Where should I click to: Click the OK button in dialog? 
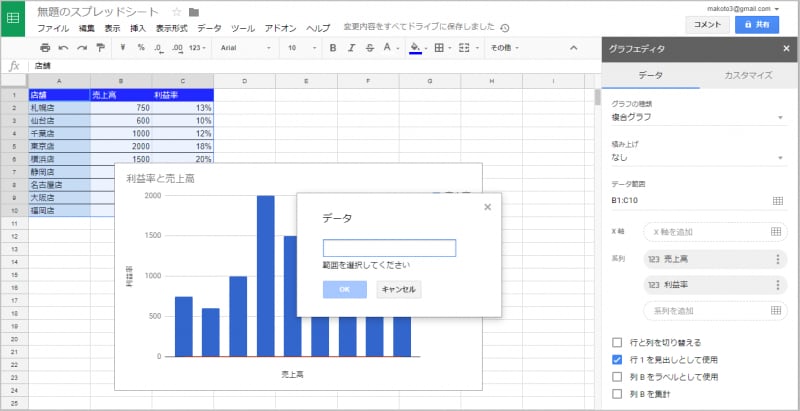pos(344,290)
